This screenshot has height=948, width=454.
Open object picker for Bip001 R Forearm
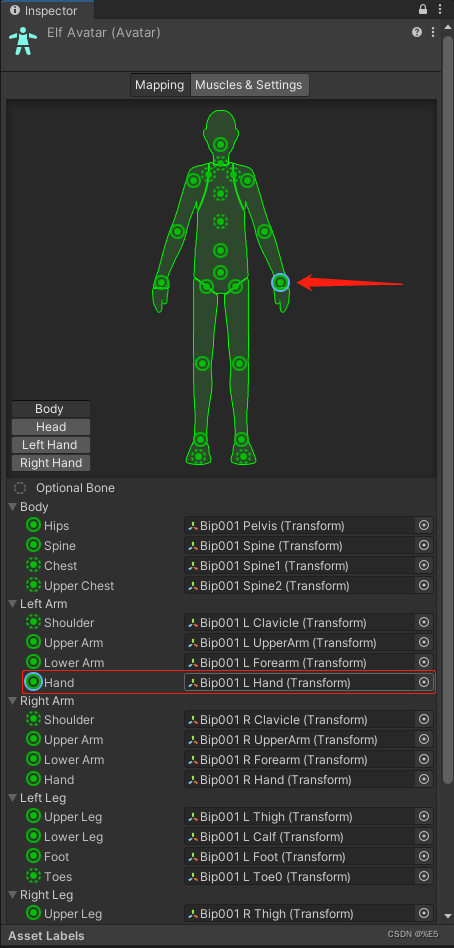tap(424, 759)
